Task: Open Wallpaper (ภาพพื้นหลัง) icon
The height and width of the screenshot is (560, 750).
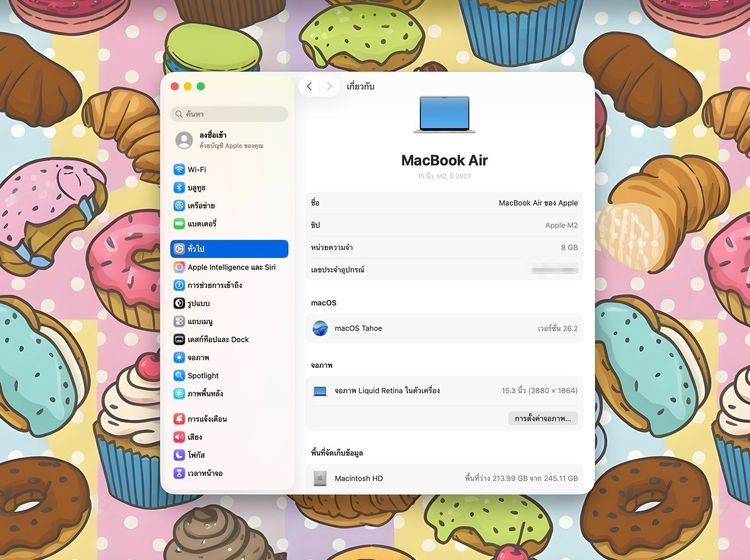Action: point(179,394)
